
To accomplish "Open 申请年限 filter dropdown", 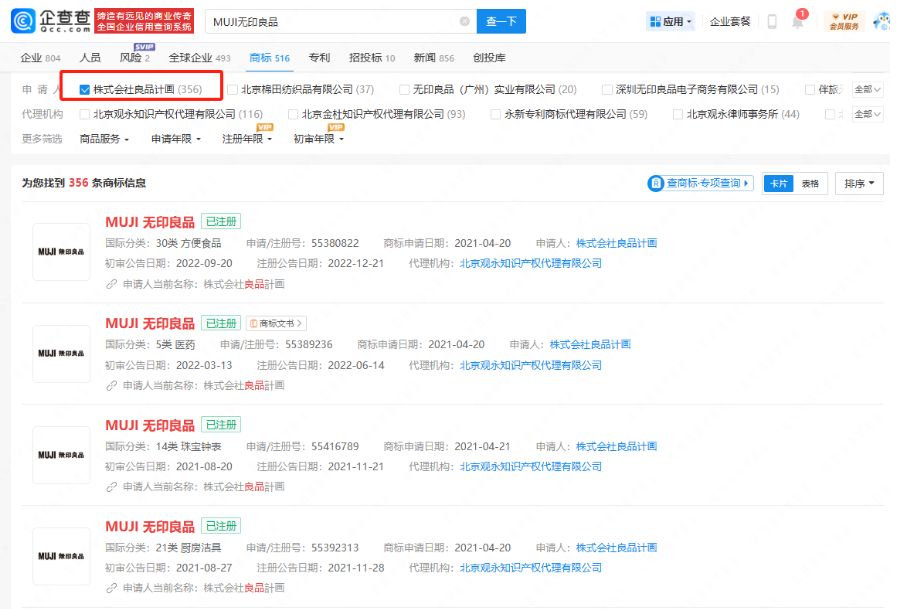I will tap(176, 139).
